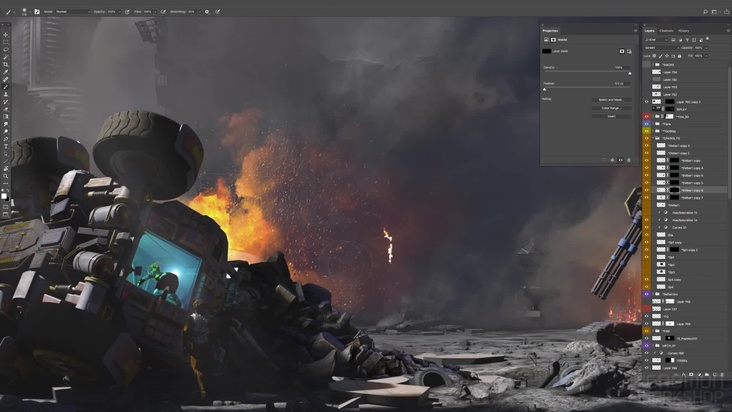This screenshot has height=412, width=732.
Task: Open layer blend mode dropdown showing Screen
Action: (x=662, y=48)
